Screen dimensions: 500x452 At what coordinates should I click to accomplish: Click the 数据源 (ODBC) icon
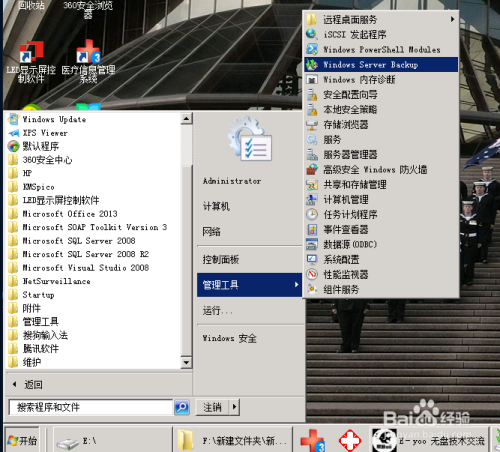312,245
